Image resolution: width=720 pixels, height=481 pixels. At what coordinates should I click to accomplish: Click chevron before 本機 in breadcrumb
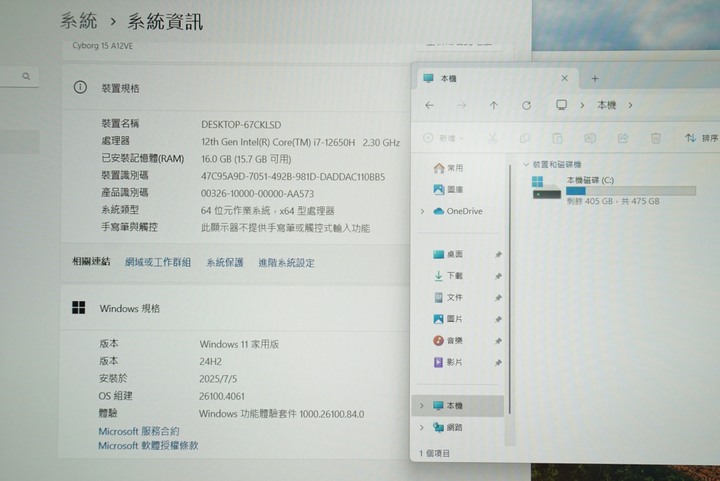tap(582, 105)
